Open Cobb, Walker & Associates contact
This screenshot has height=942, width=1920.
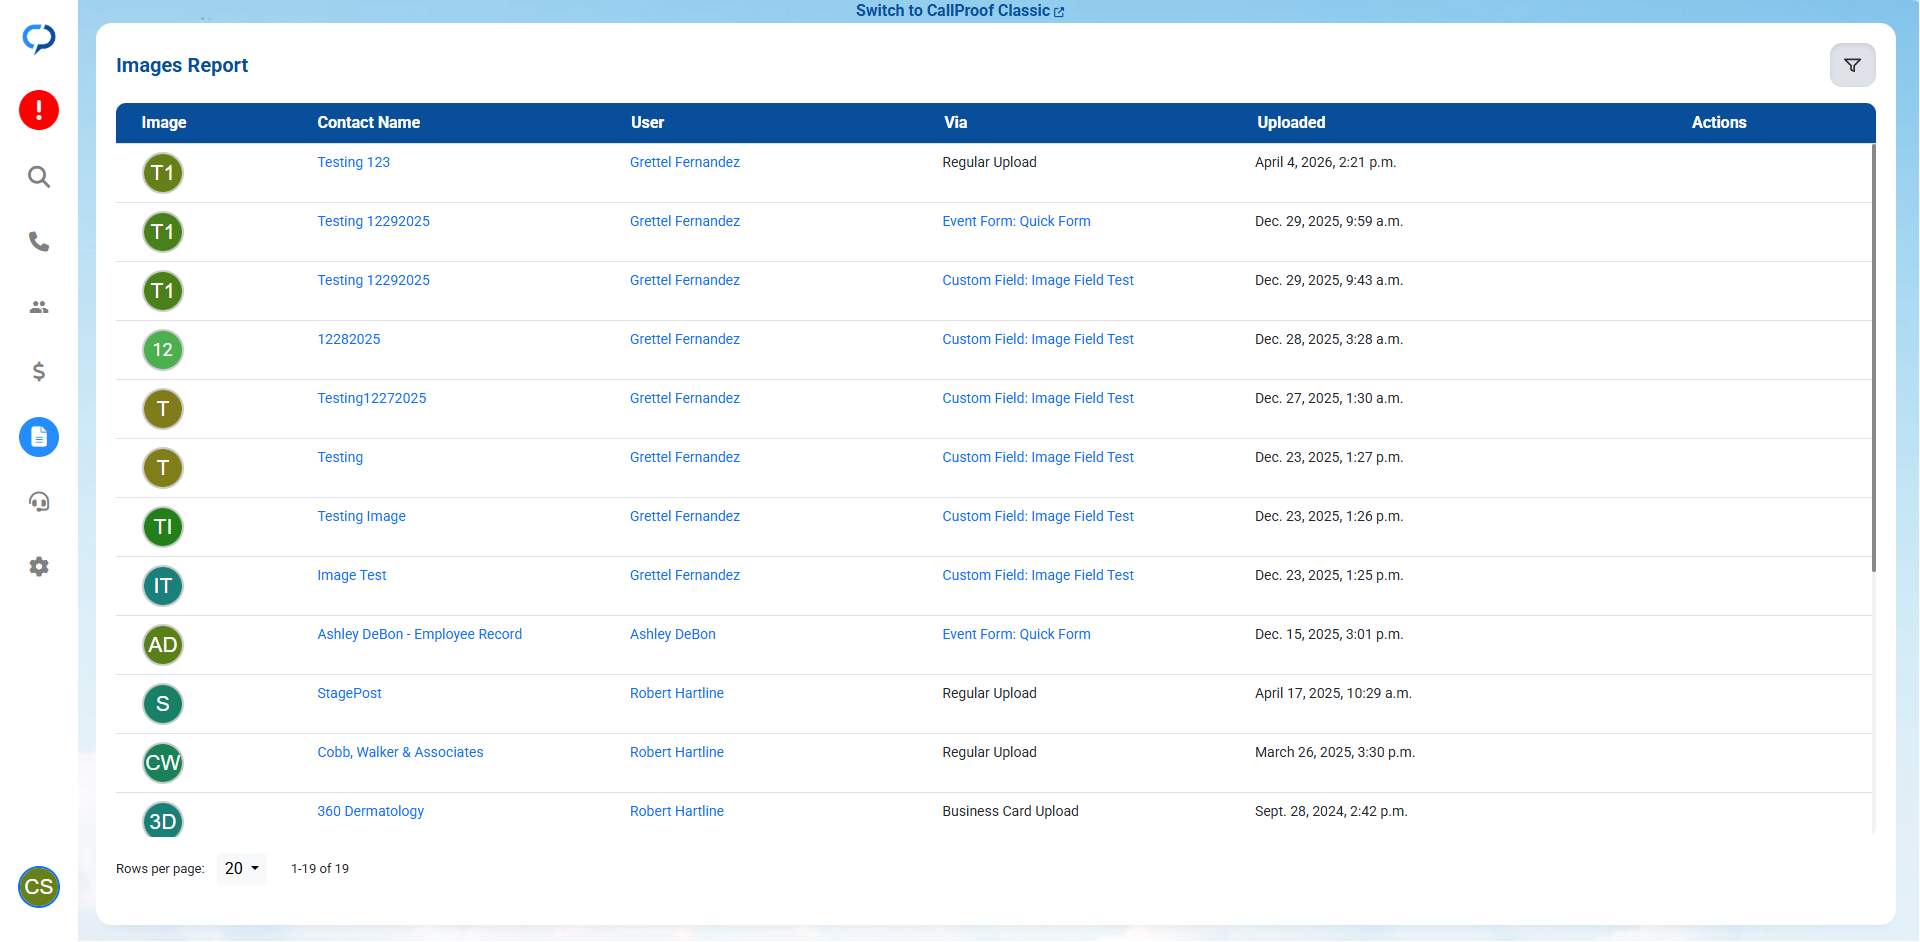pos(400,752)
